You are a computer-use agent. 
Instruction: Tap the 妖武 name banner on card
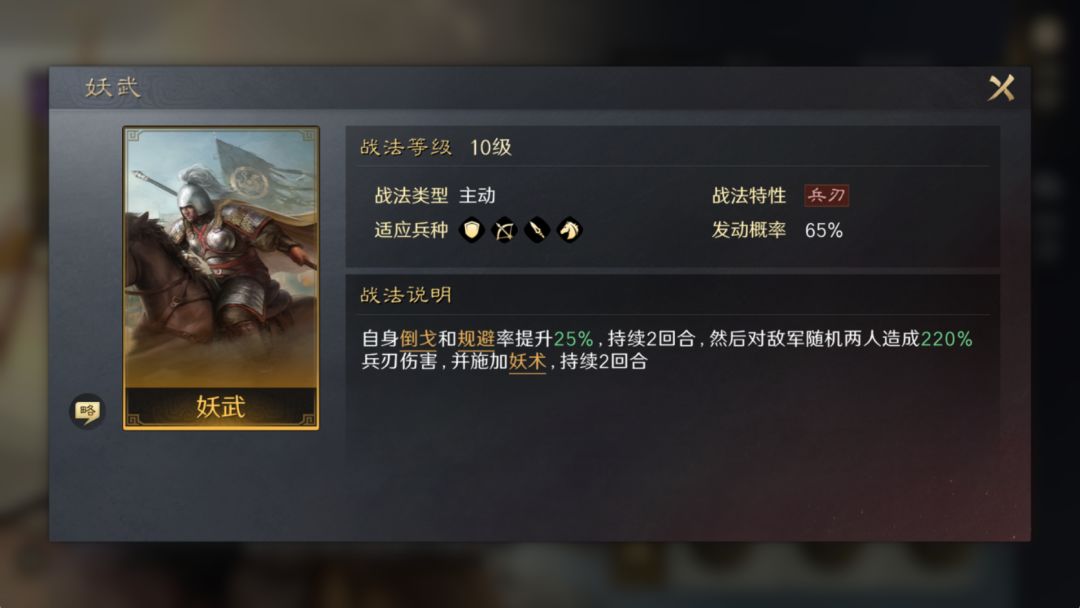(x=221, y=406)
